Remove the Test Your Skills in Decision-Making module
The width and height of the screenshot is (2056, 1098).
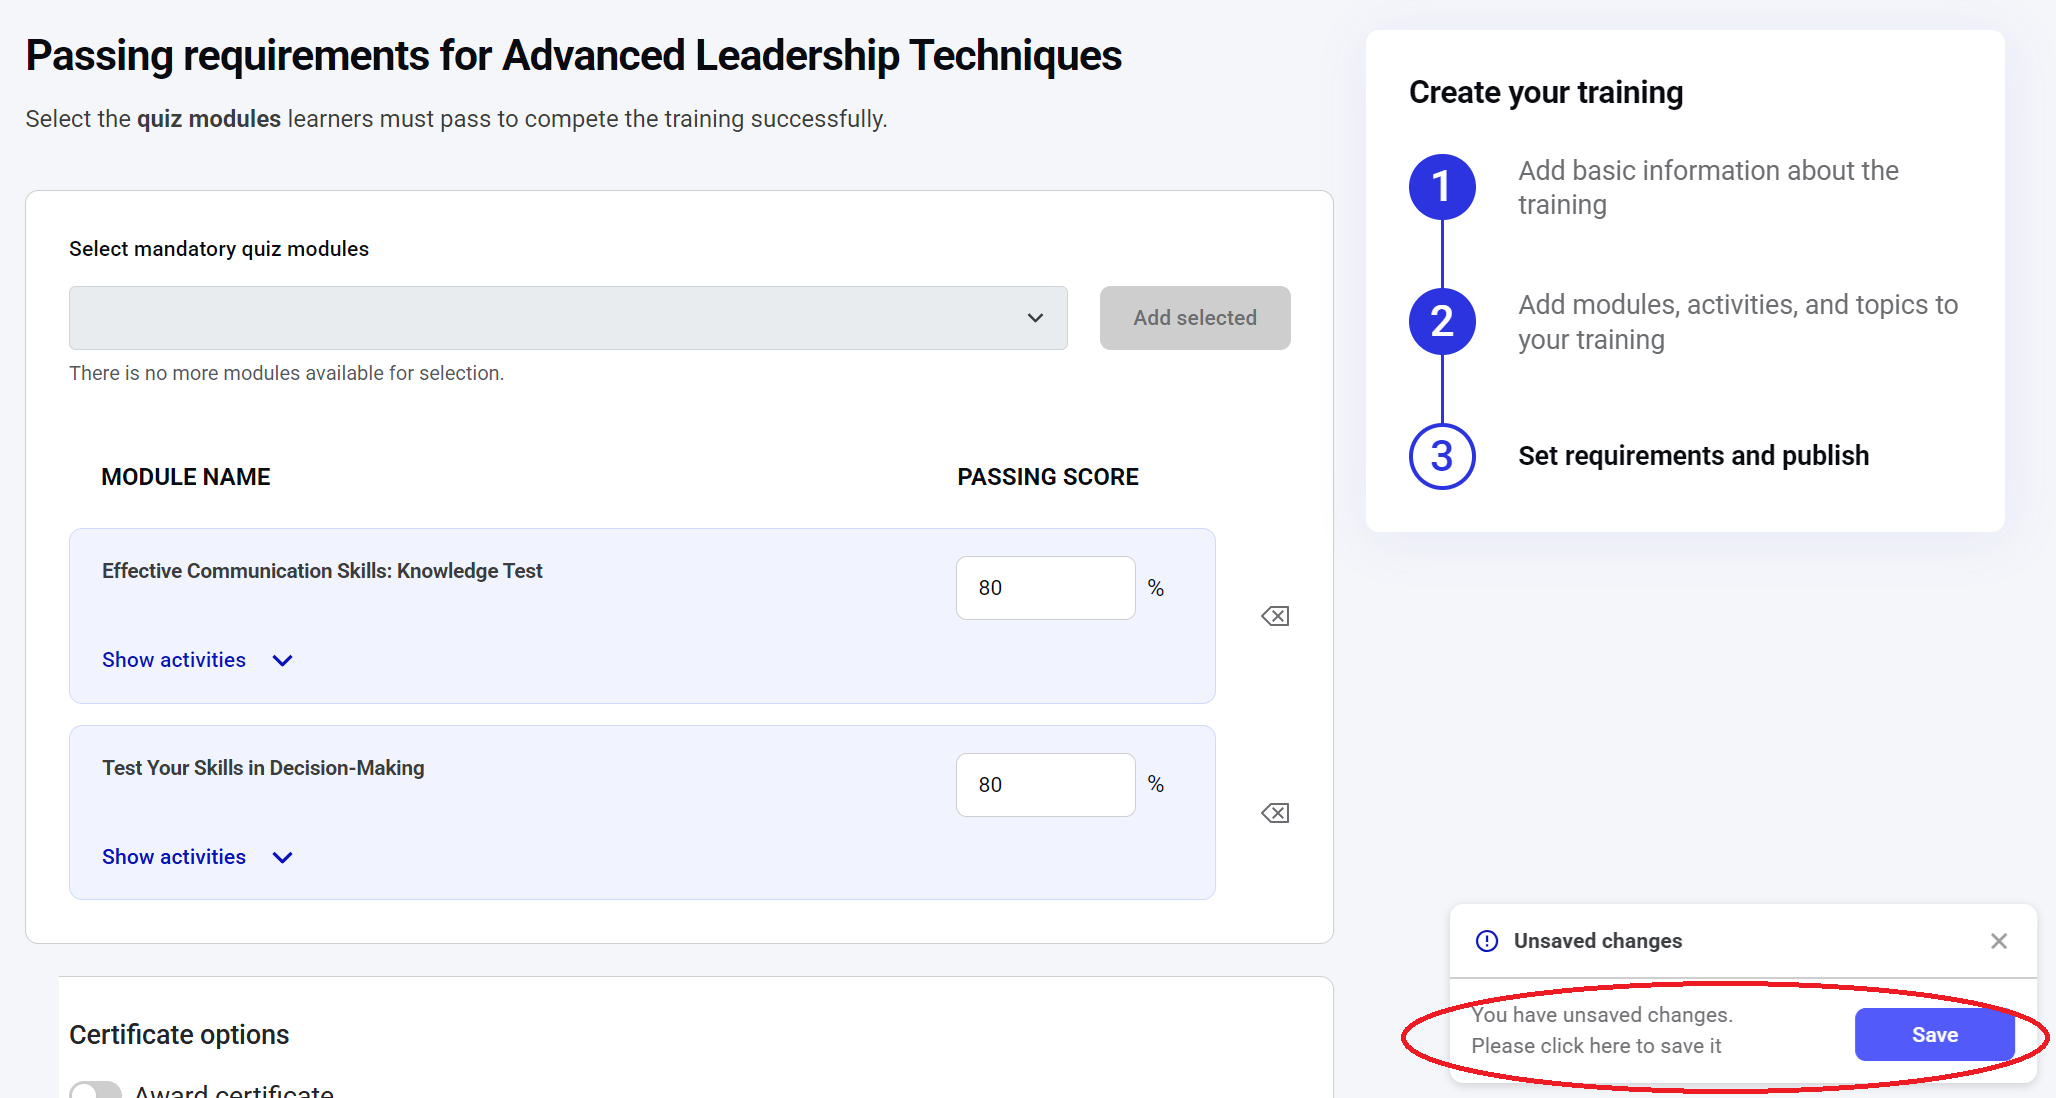(1275, 813)
